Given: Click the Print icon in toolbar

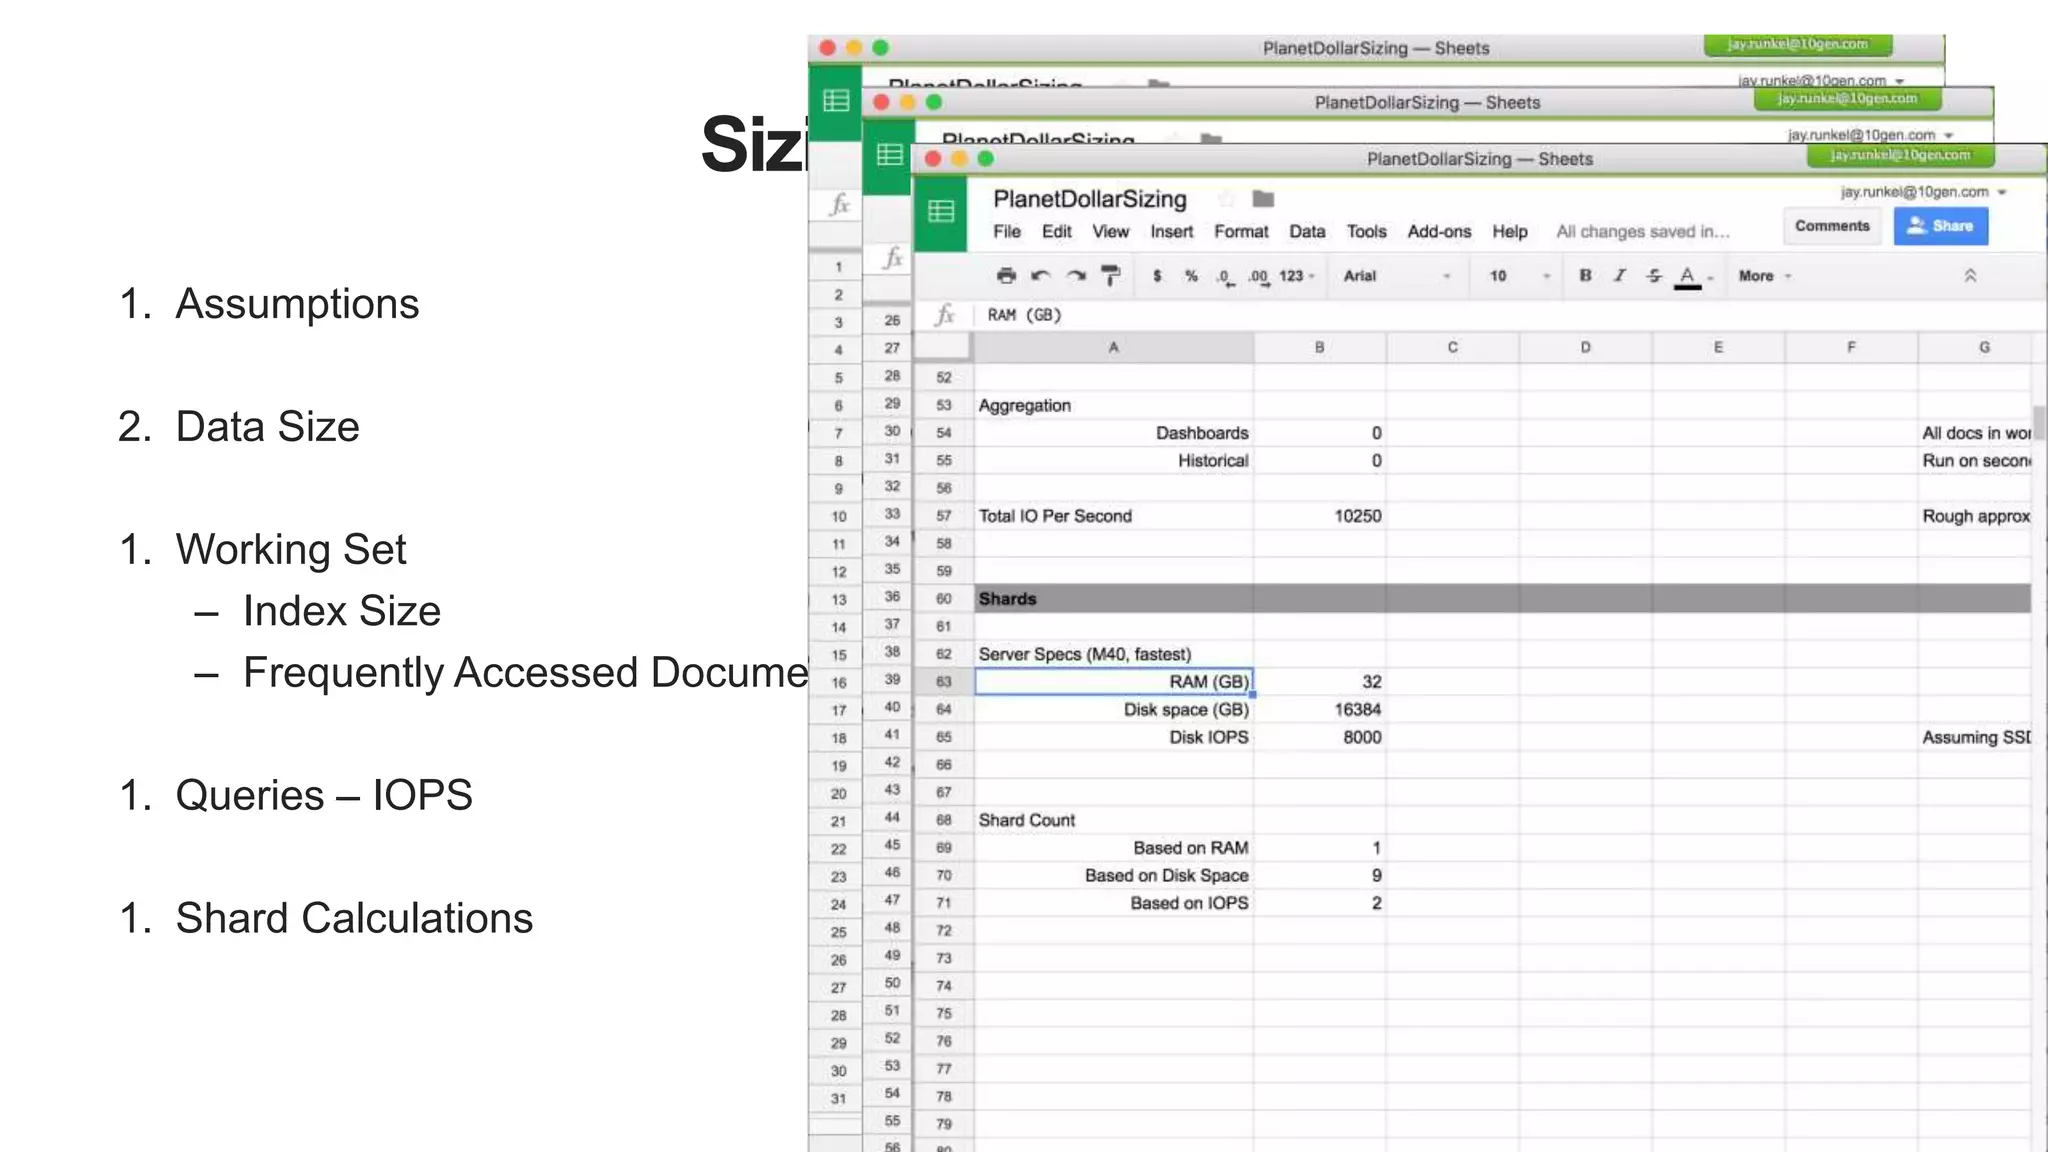Looking at the screenshot, I should tap(1006, 276).
